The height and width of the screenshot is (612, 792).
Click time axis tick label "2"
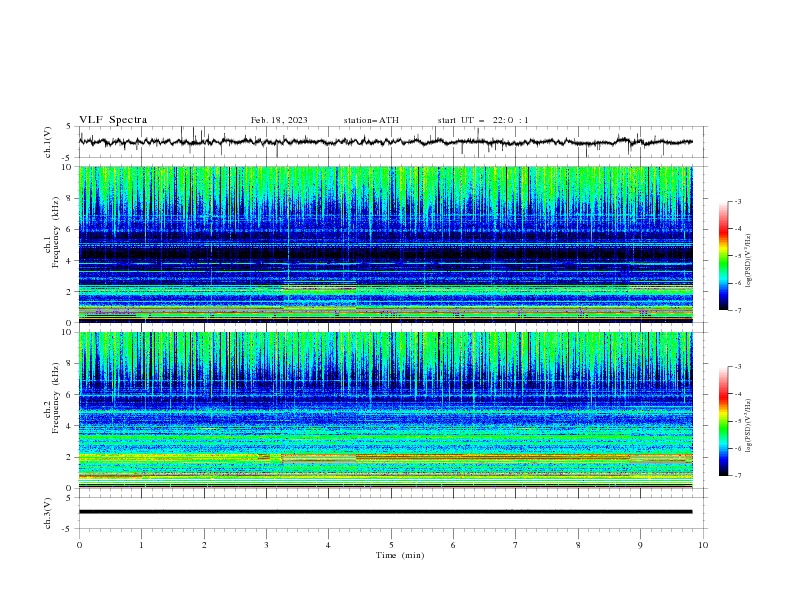(x=204, y=545)
